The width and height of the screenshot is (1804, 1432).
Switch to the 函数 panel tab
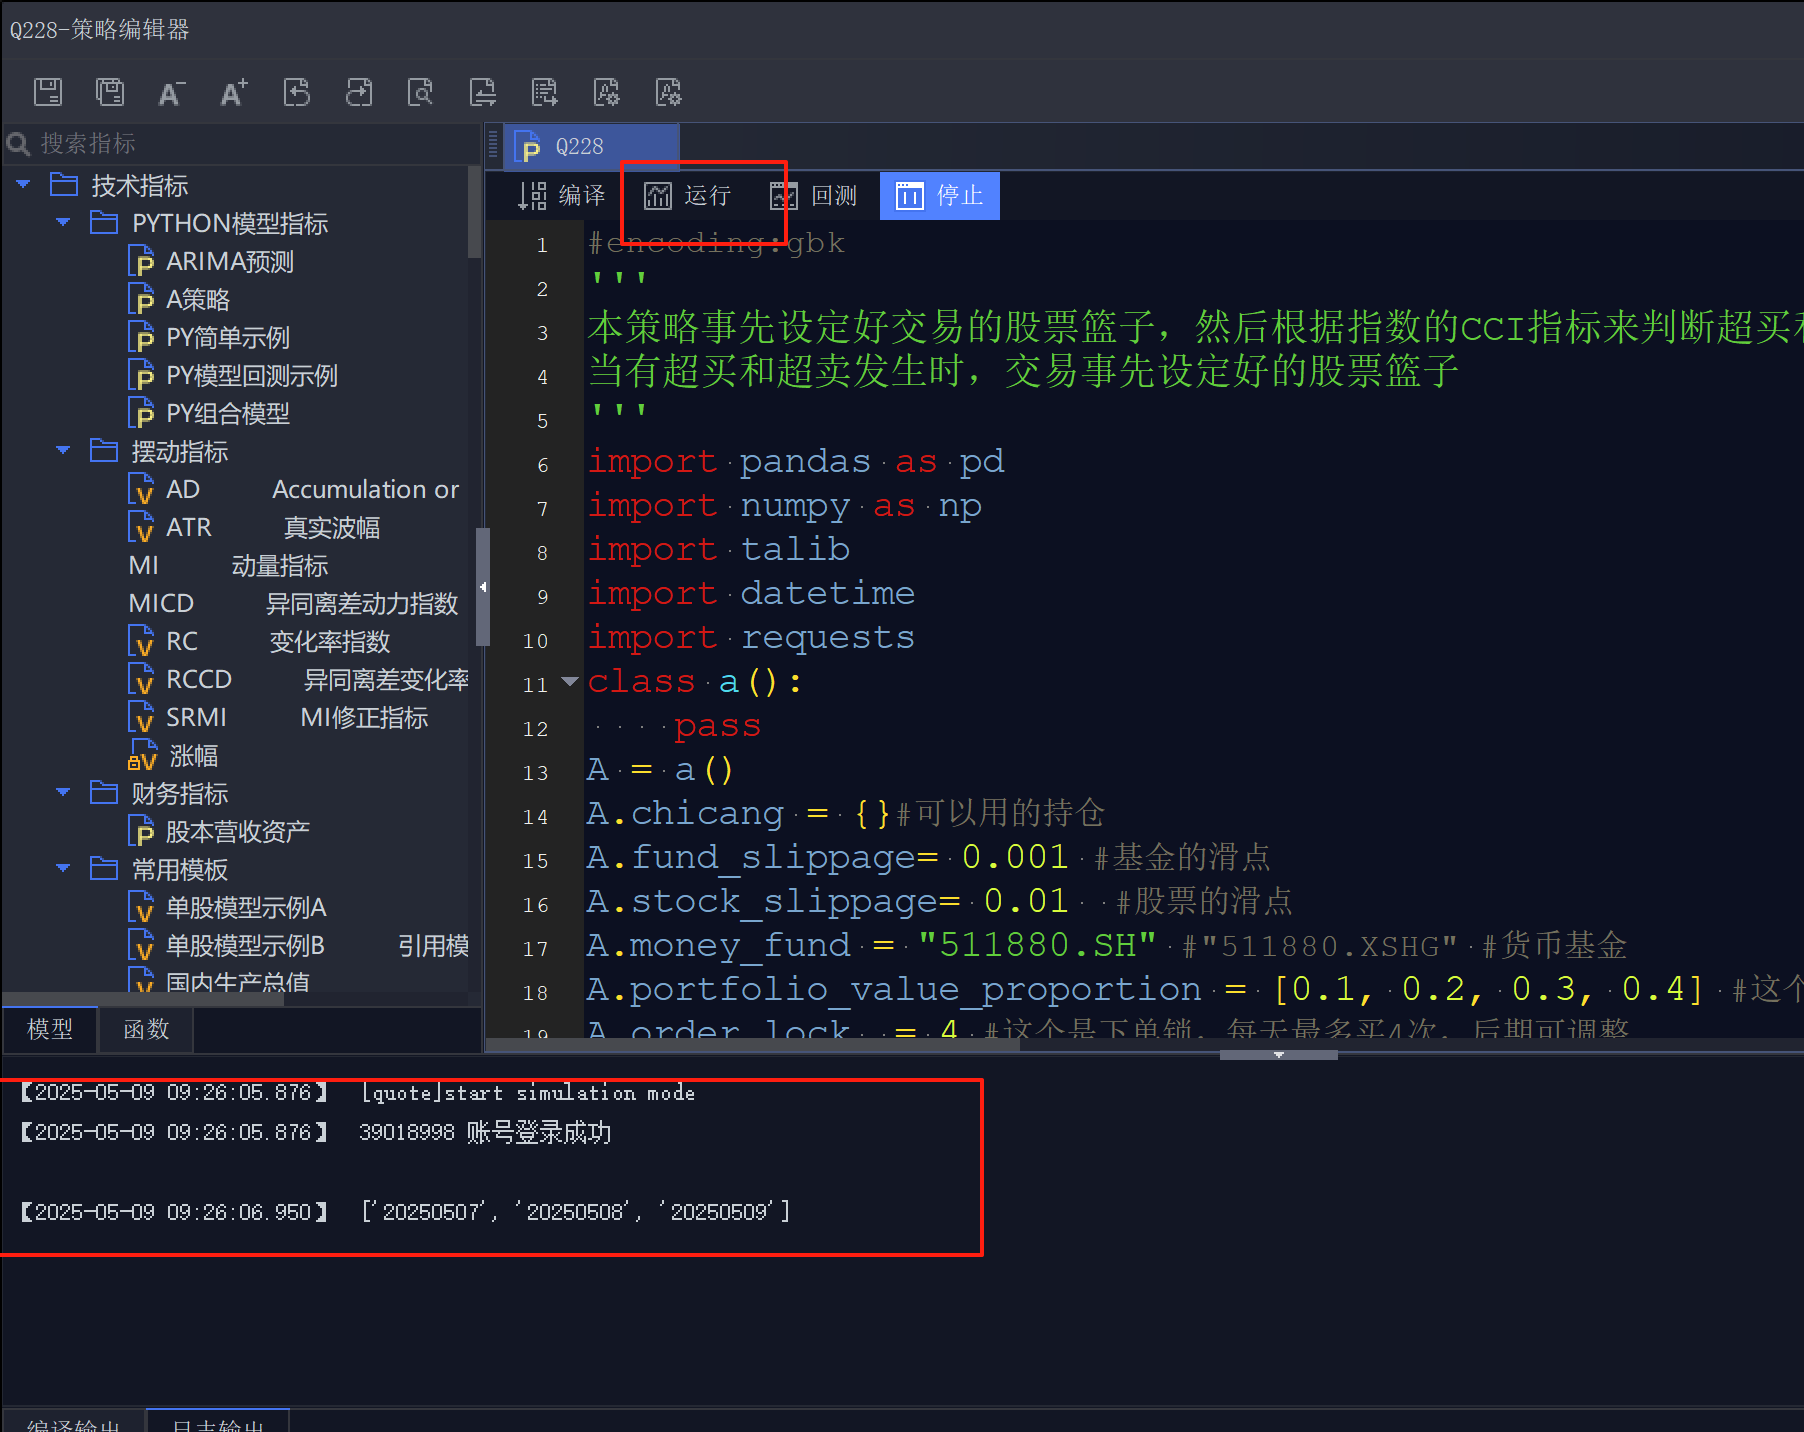click(x=146, y=1029)
